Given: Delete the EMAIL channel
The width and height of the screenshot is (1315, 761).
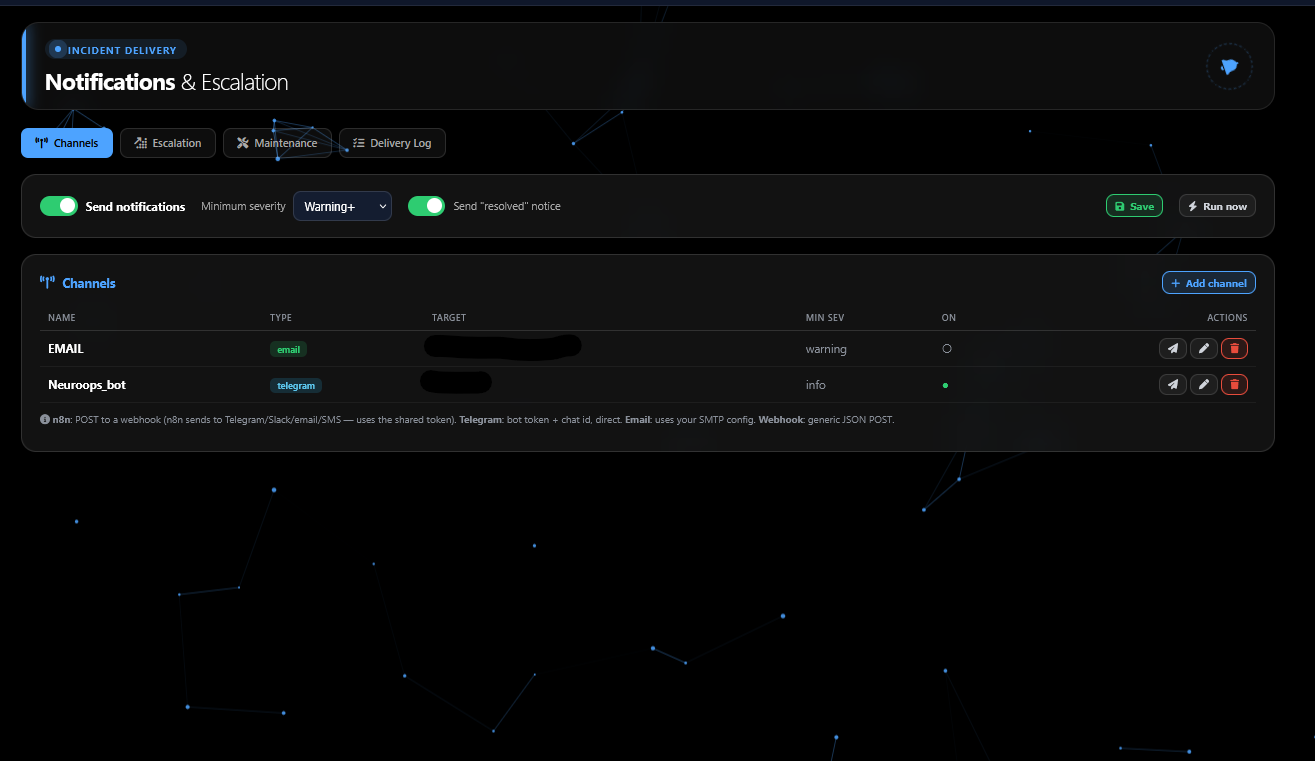Looking at the screenshot, I should tap(1234, 349).
